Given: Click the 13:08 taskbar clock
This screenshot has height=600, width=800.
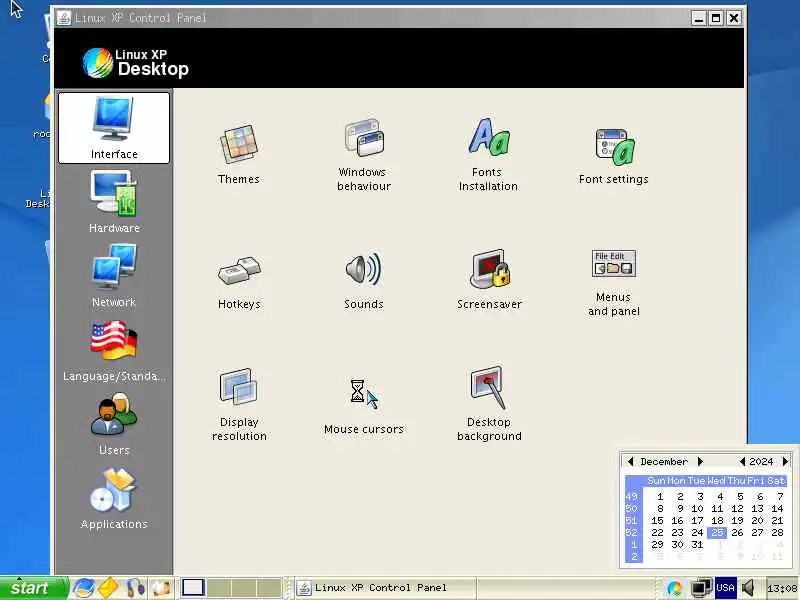Looking at the screenshot, I should [782, 589].
